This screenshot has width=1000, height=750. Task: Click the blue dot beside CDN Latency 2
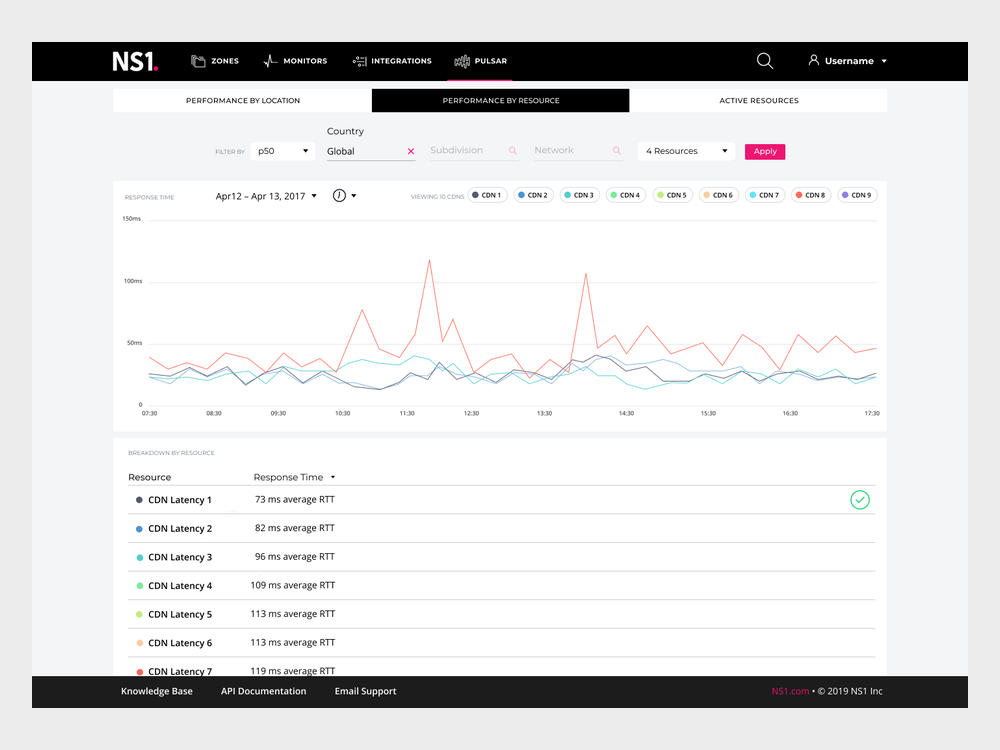click(x=139, y=529)
